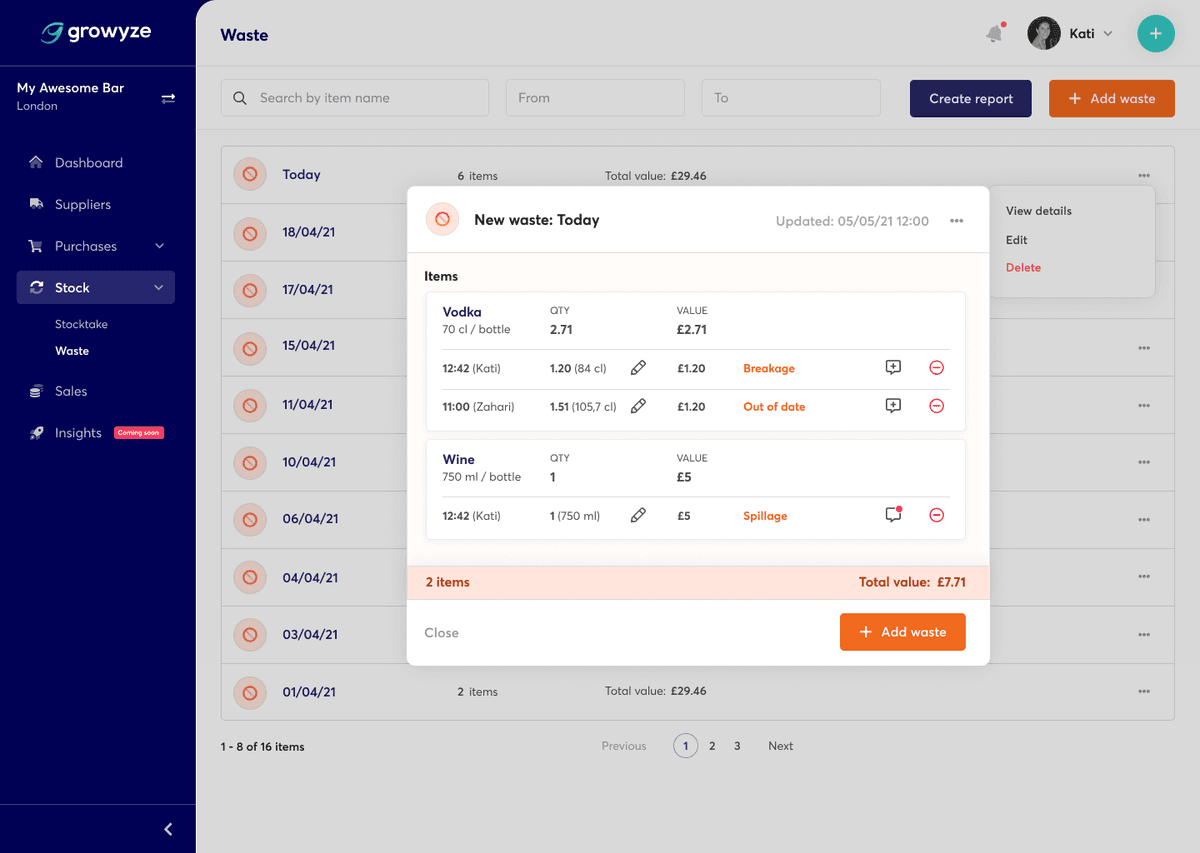This screenshot has width=1200, height=853.
Task: Open the three-dot menu in the New waste dialog
Action: 956,220
